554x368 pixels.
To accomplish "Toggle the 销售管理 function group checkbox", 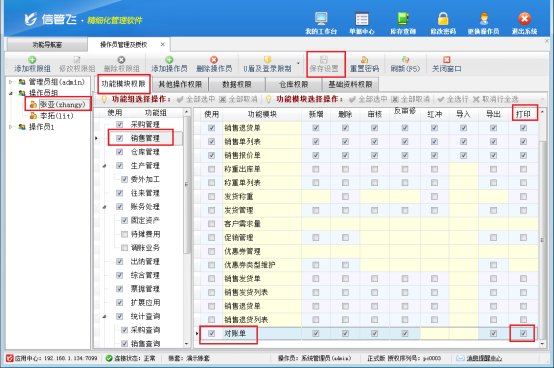I will pos(119,138).
